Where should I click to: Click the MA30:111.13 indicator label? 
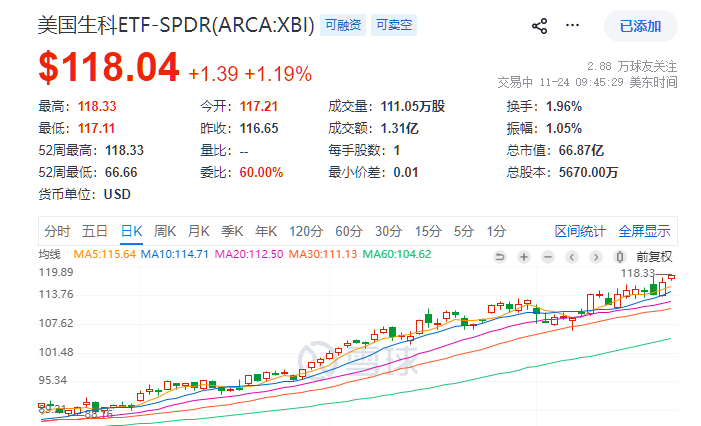coord(323,254)
